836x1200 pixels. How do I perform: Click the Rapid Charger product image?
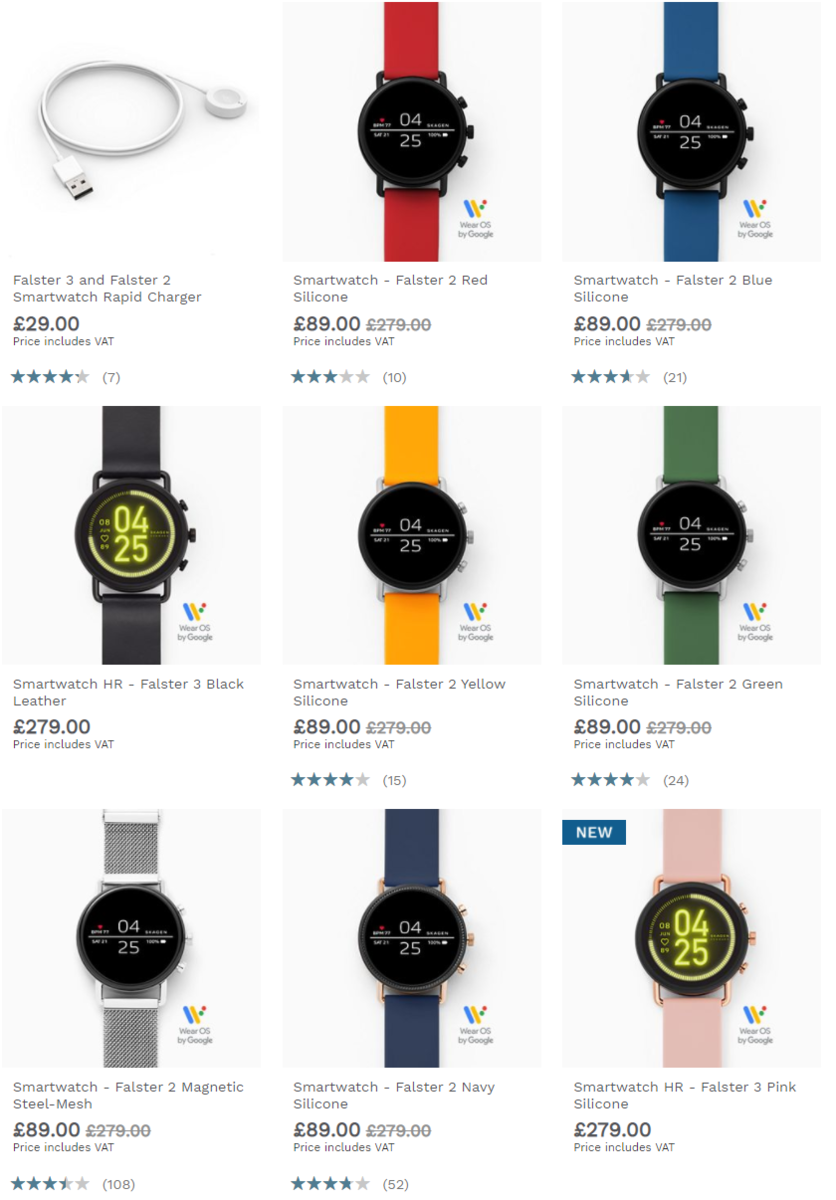tap(131, 131)
